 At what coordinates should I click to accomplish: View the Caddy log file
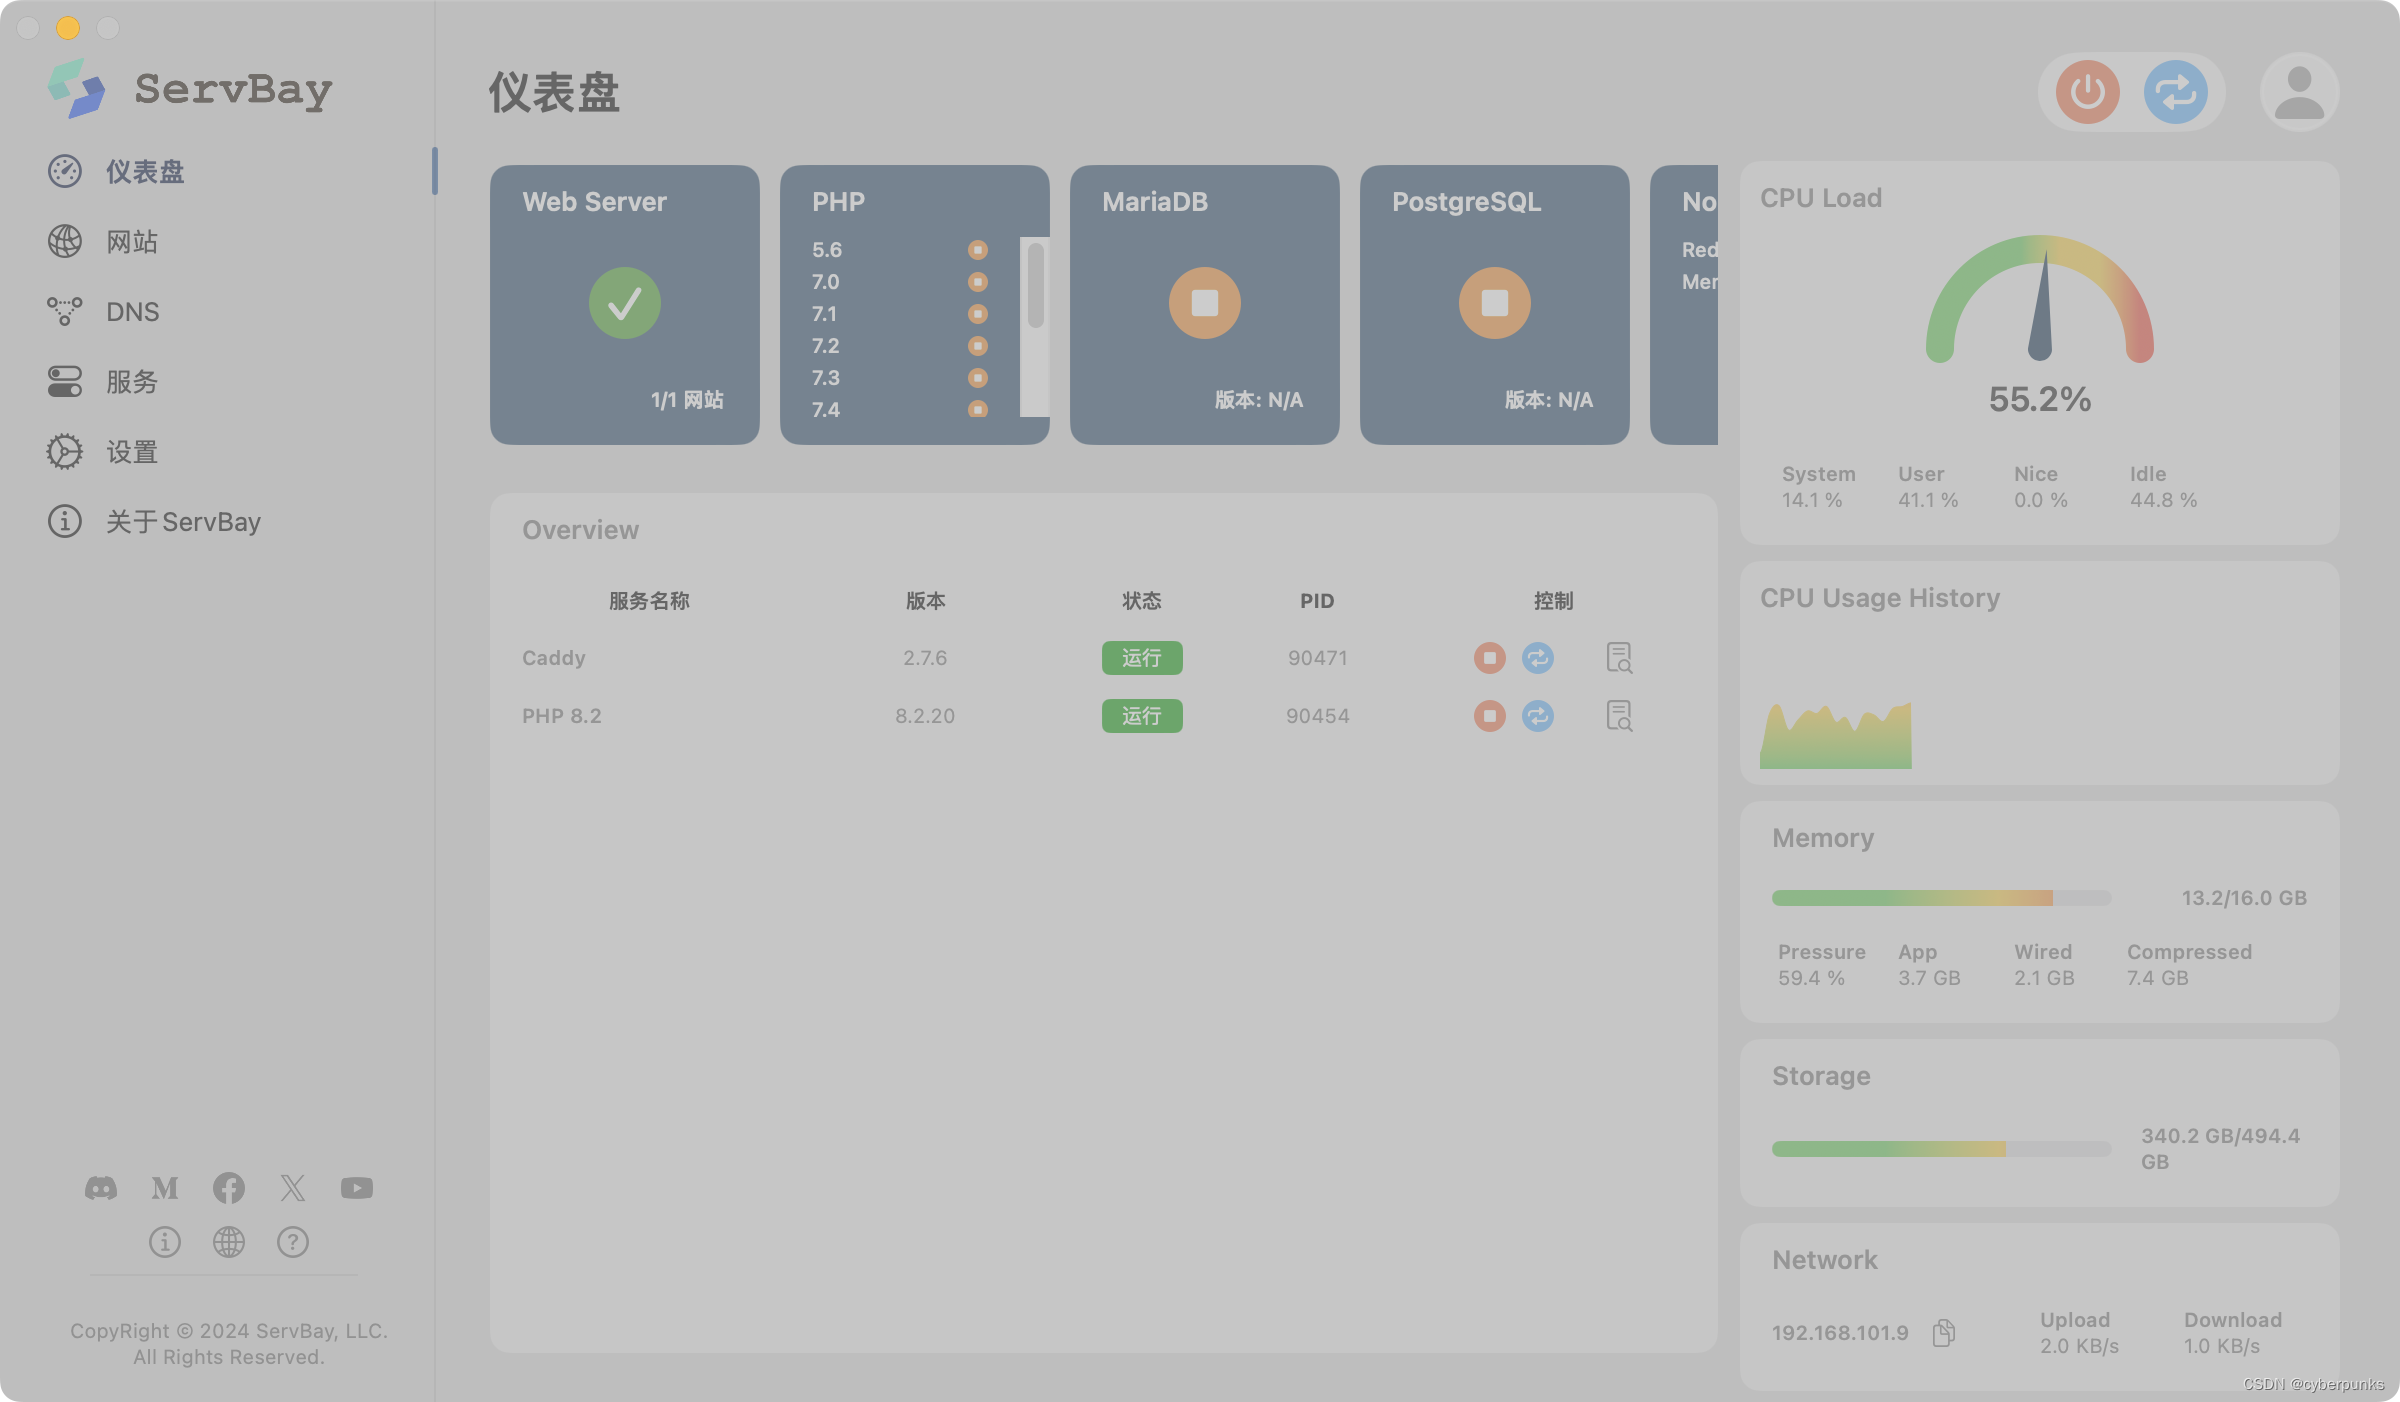1619,658
